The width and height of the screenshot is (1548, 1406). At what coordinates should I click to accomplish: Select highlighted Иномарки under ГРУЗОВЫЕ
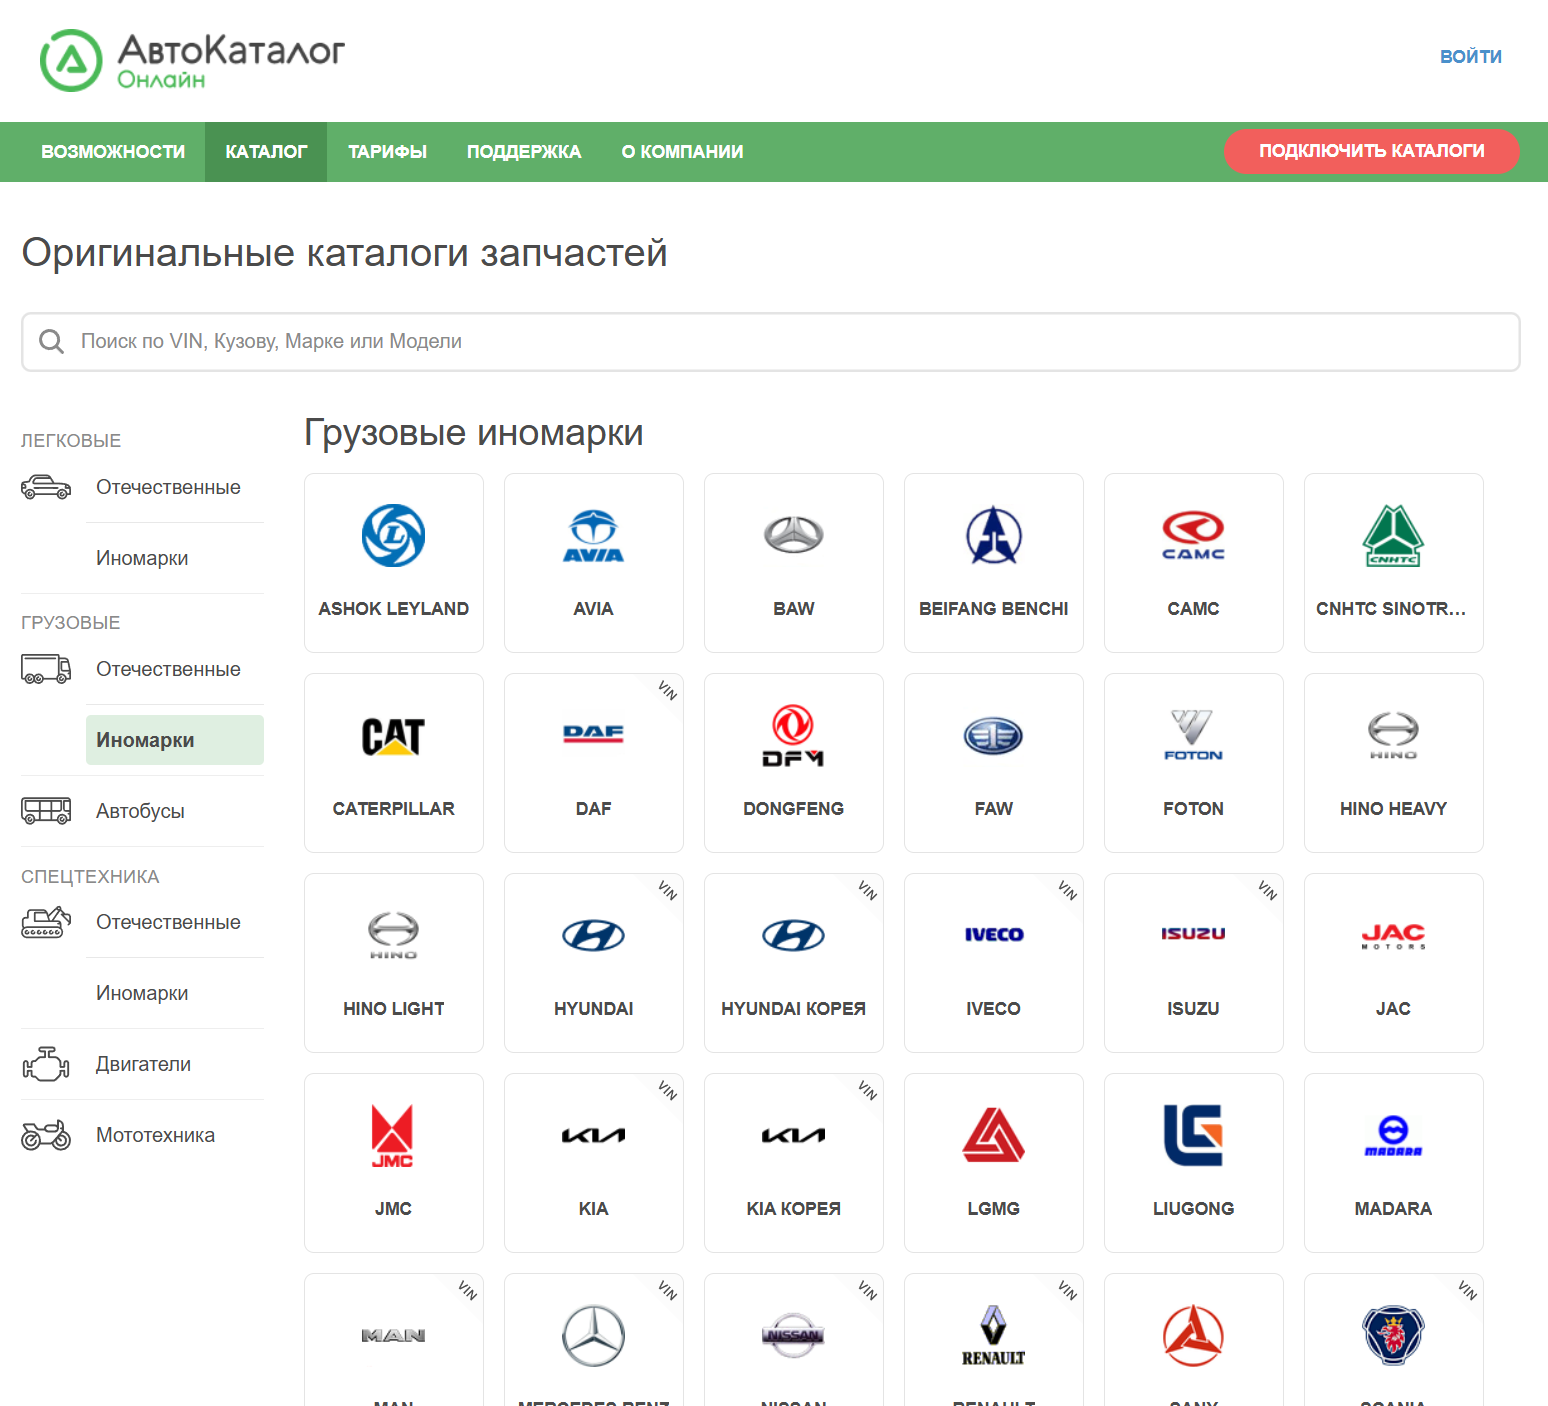(x=175, y=740)
